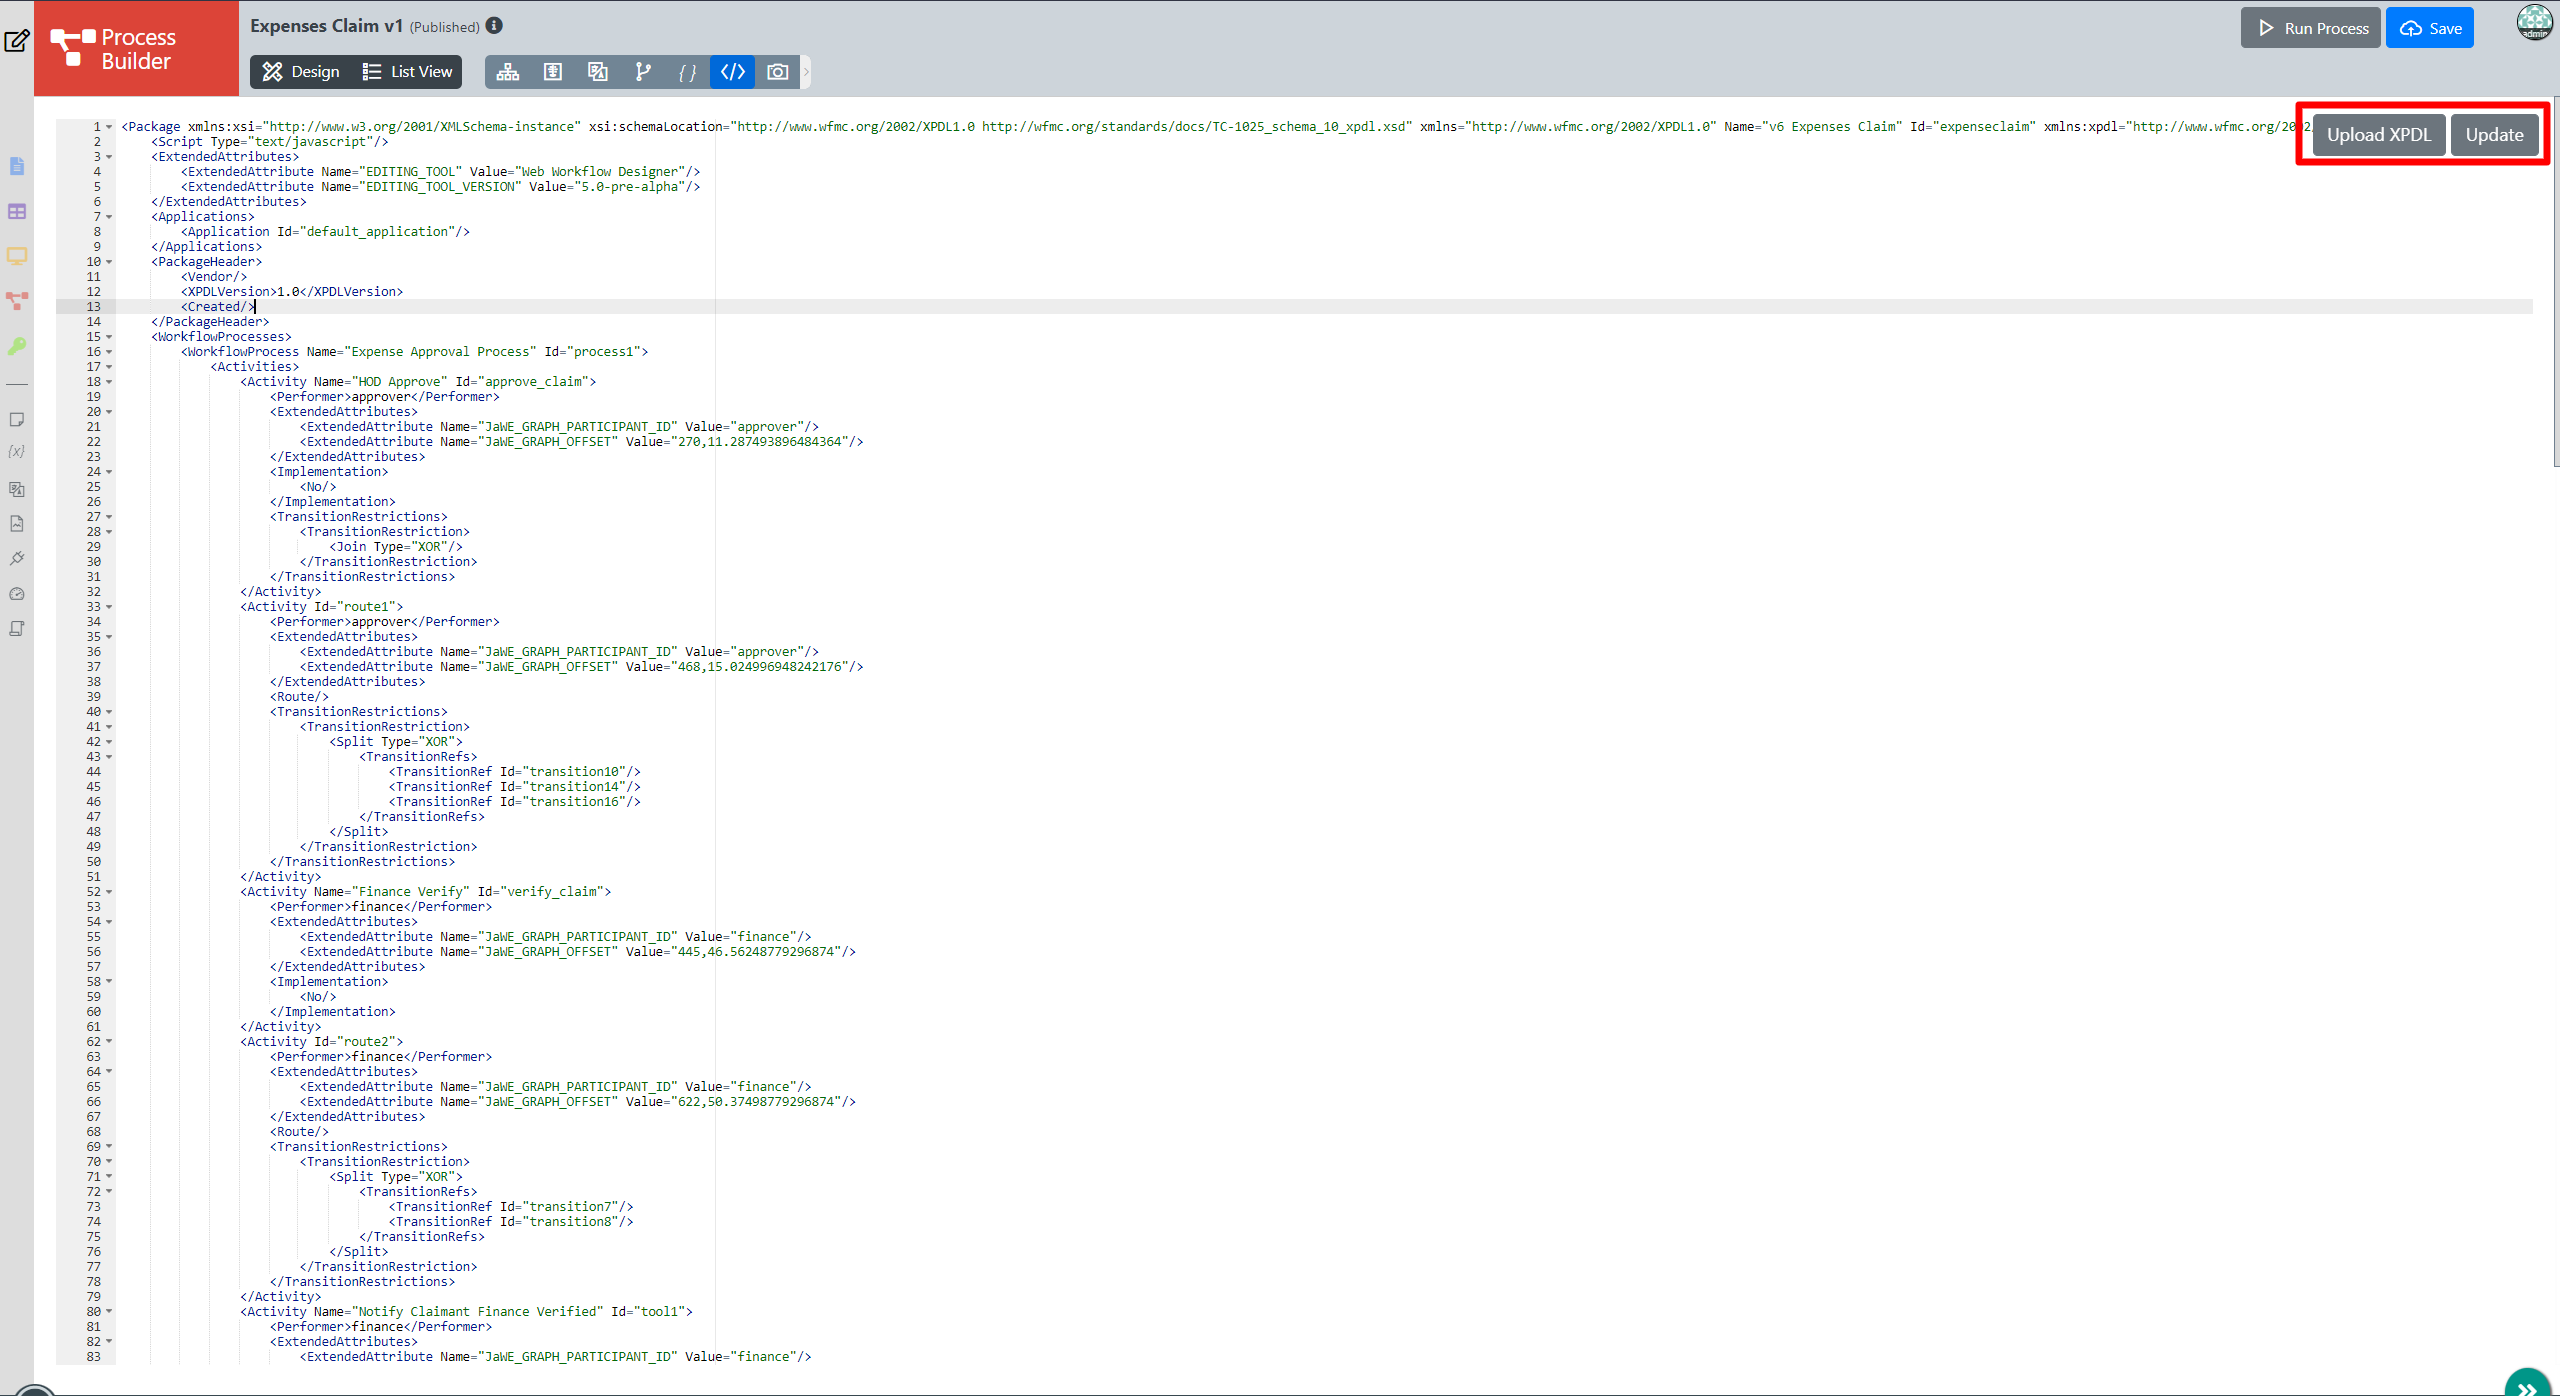Collapse the ExtendedAttributes fold on line 3

click(109, 157)
